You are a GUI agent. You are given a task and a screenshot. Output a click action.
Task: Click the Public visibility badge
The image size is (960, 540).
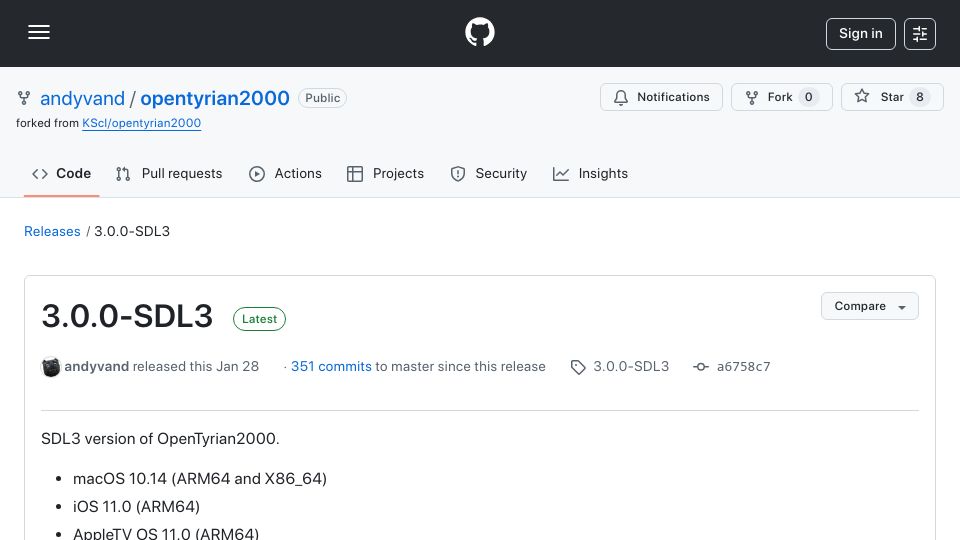point(322,98)
